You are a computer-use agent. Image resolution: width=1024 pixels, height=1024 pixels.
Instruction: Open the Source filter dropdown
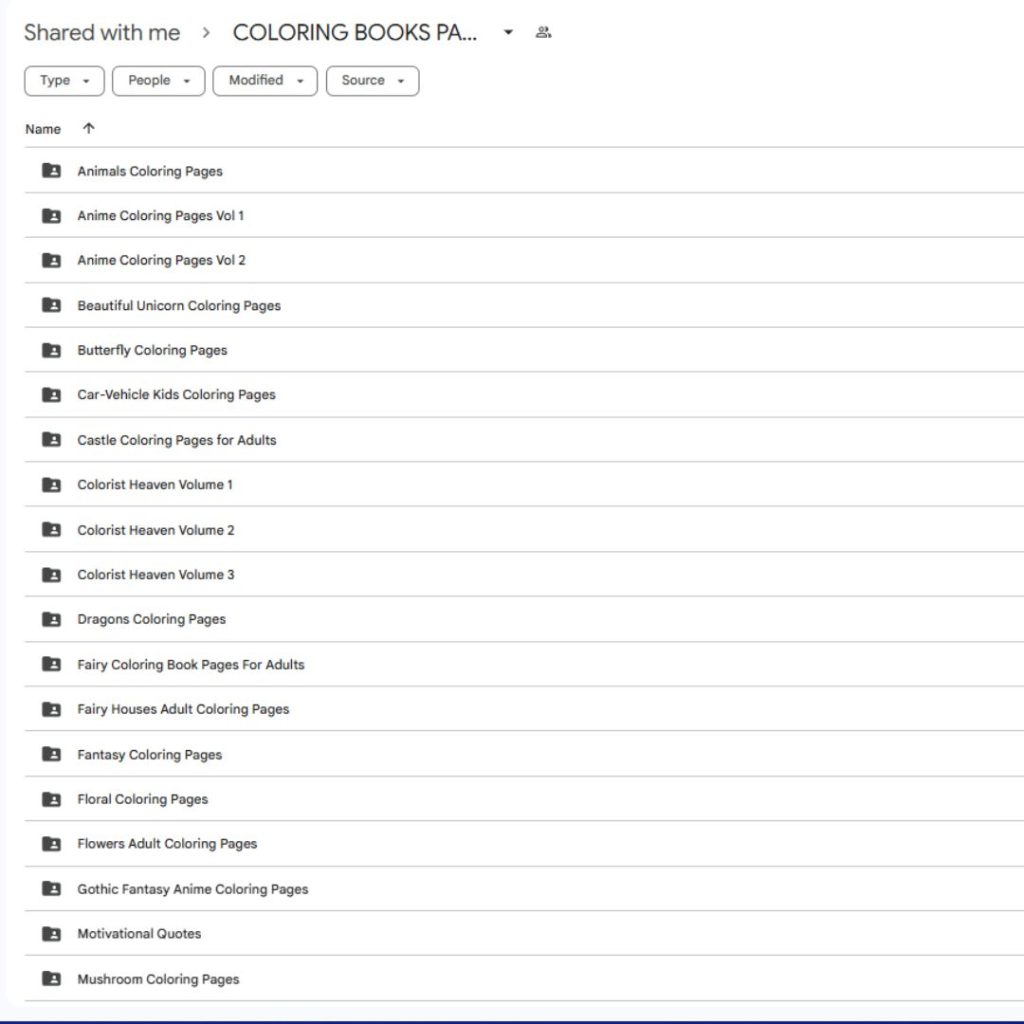click(372, 81)
